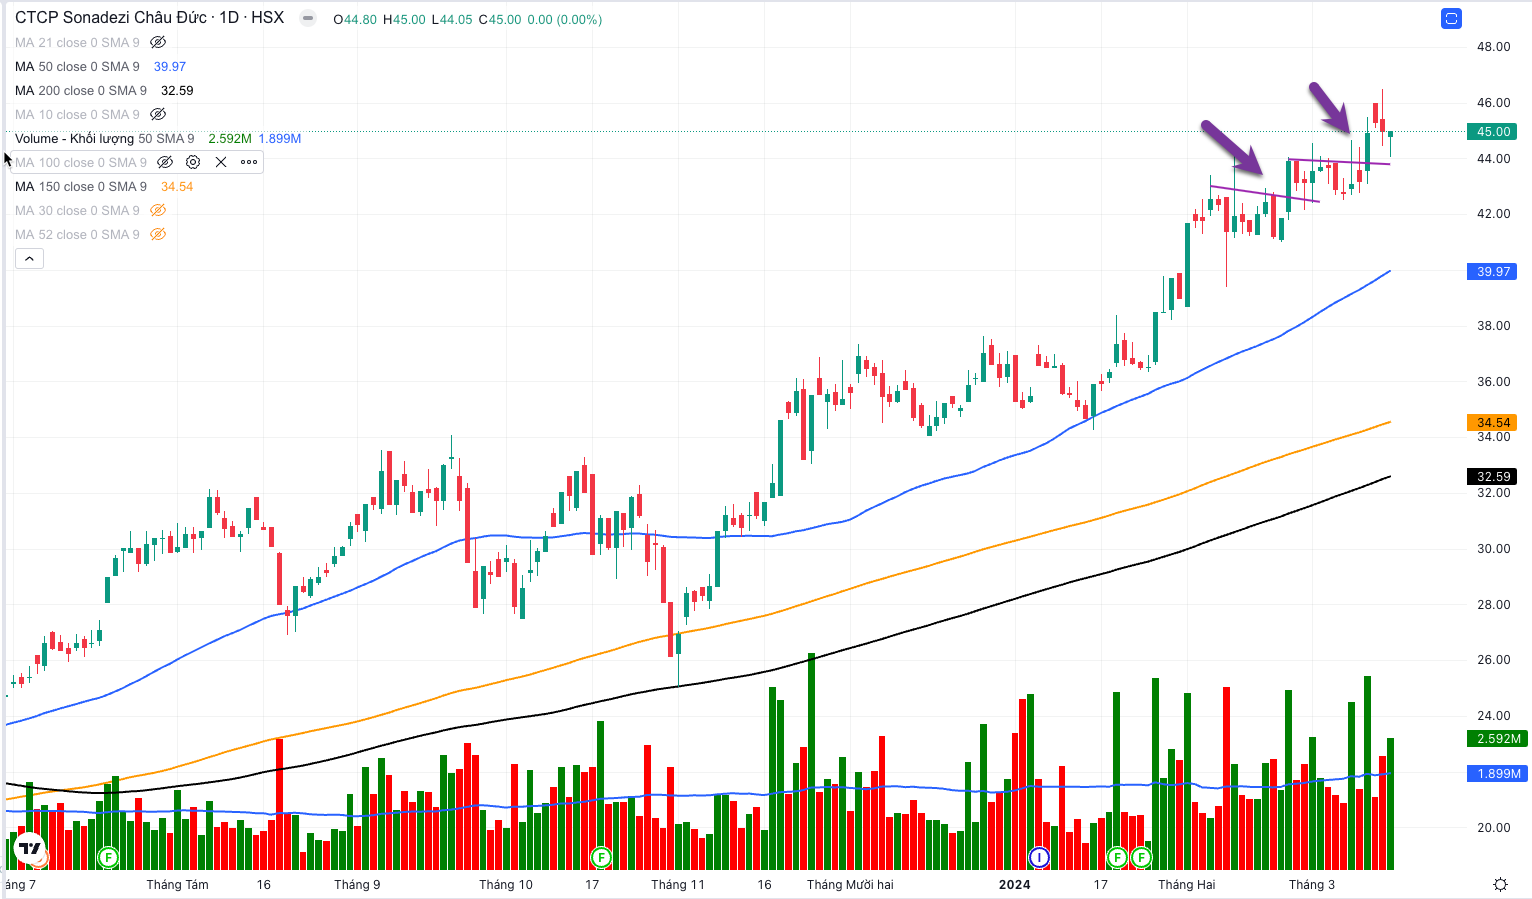The height and width of the screenshot is (899, 1532).
Task: Open the second F marker next to Tháng Hai
Action: (1140, 857)
